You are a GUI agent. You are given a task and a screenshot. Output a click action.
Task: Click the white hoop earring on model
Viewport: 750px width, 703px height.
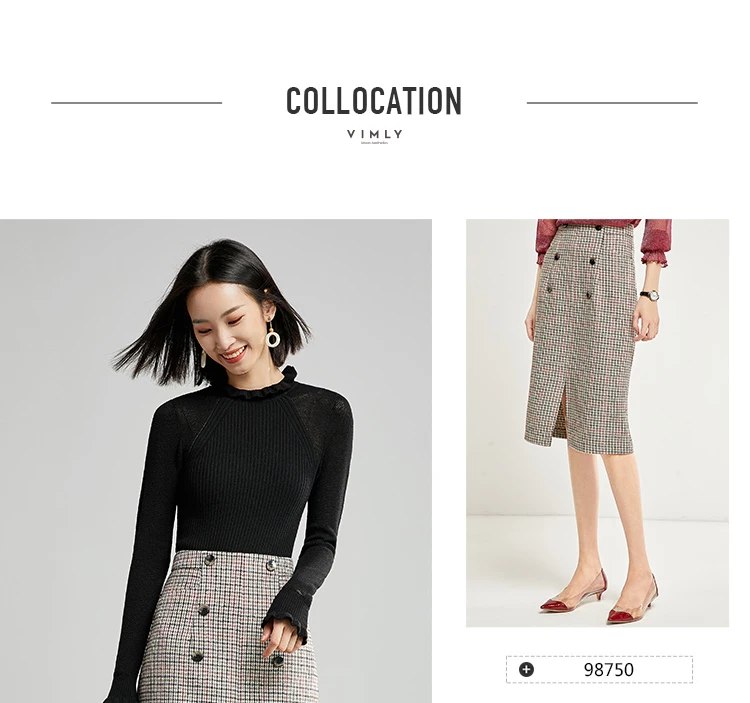pyautogui.click(x=274, y=339)
